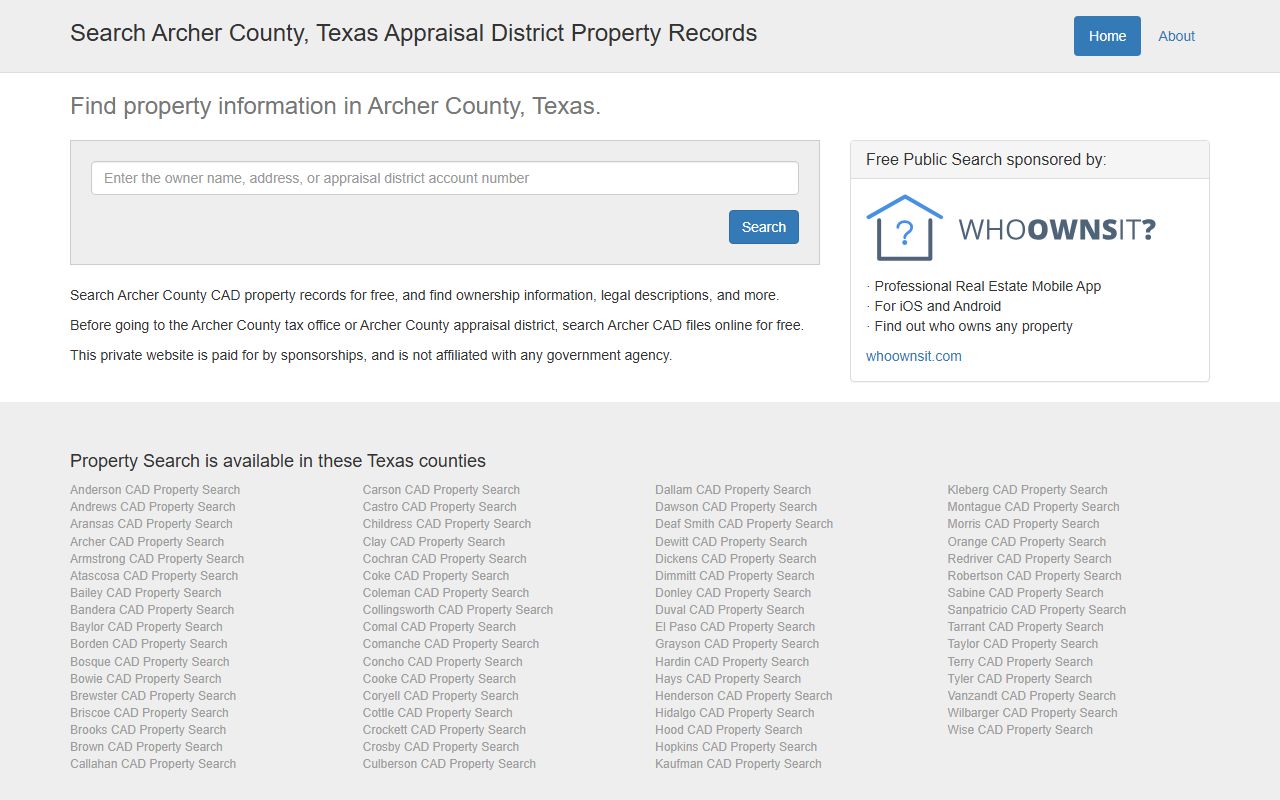
Task: Open Kaufman CAD Property Search
Action: click(x=738, y=764)
